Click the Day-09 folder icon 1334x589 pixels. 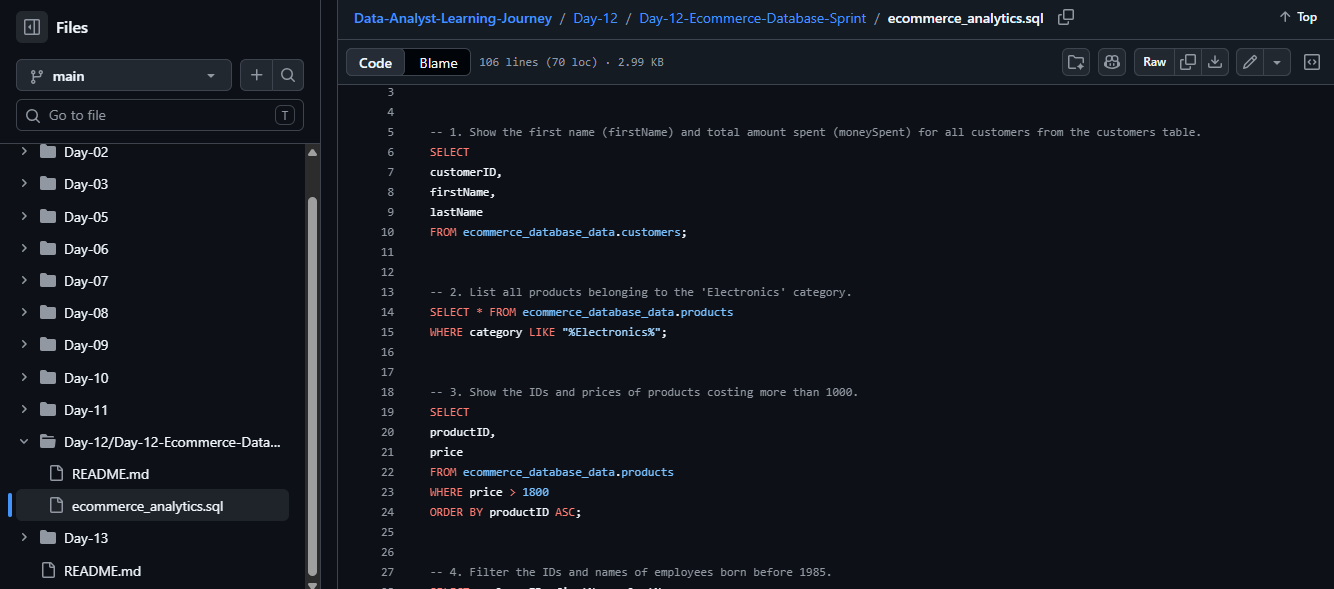pyautogui.click(x=48, y=345)
